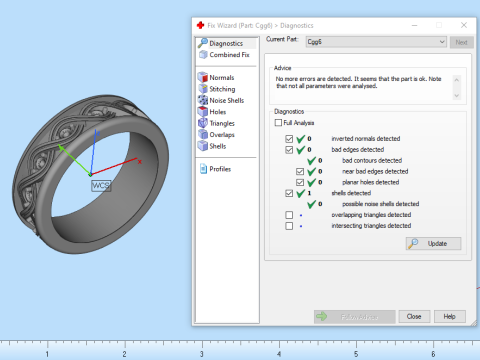
Task: Close the Fix Wizard dialog window
Action: (464, 25)
